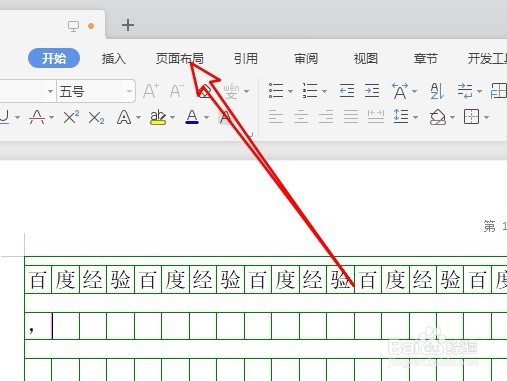Justify paragraph text
507x381 pixels.
pos(351,117)
